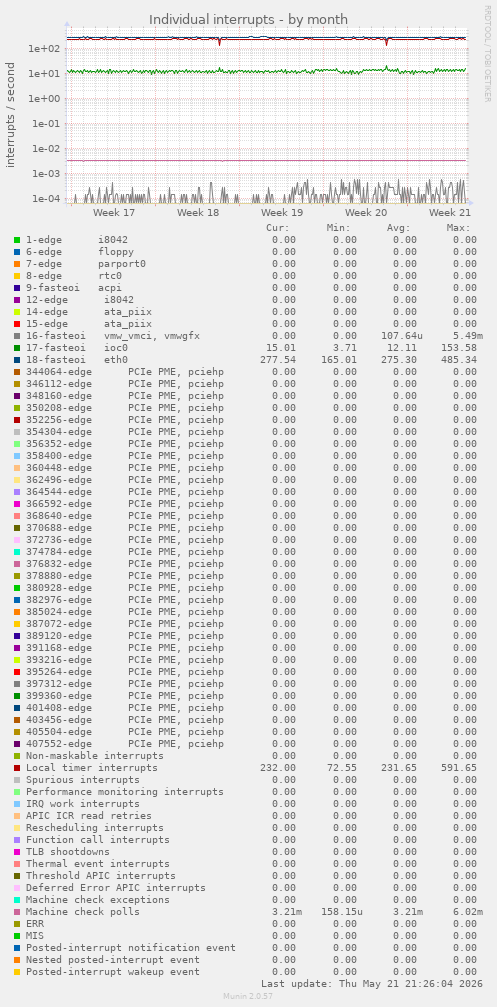Click the RRDTOOL / TOBI OETIKER watermark
497x1007 pixels.
[x=487, y=54]
